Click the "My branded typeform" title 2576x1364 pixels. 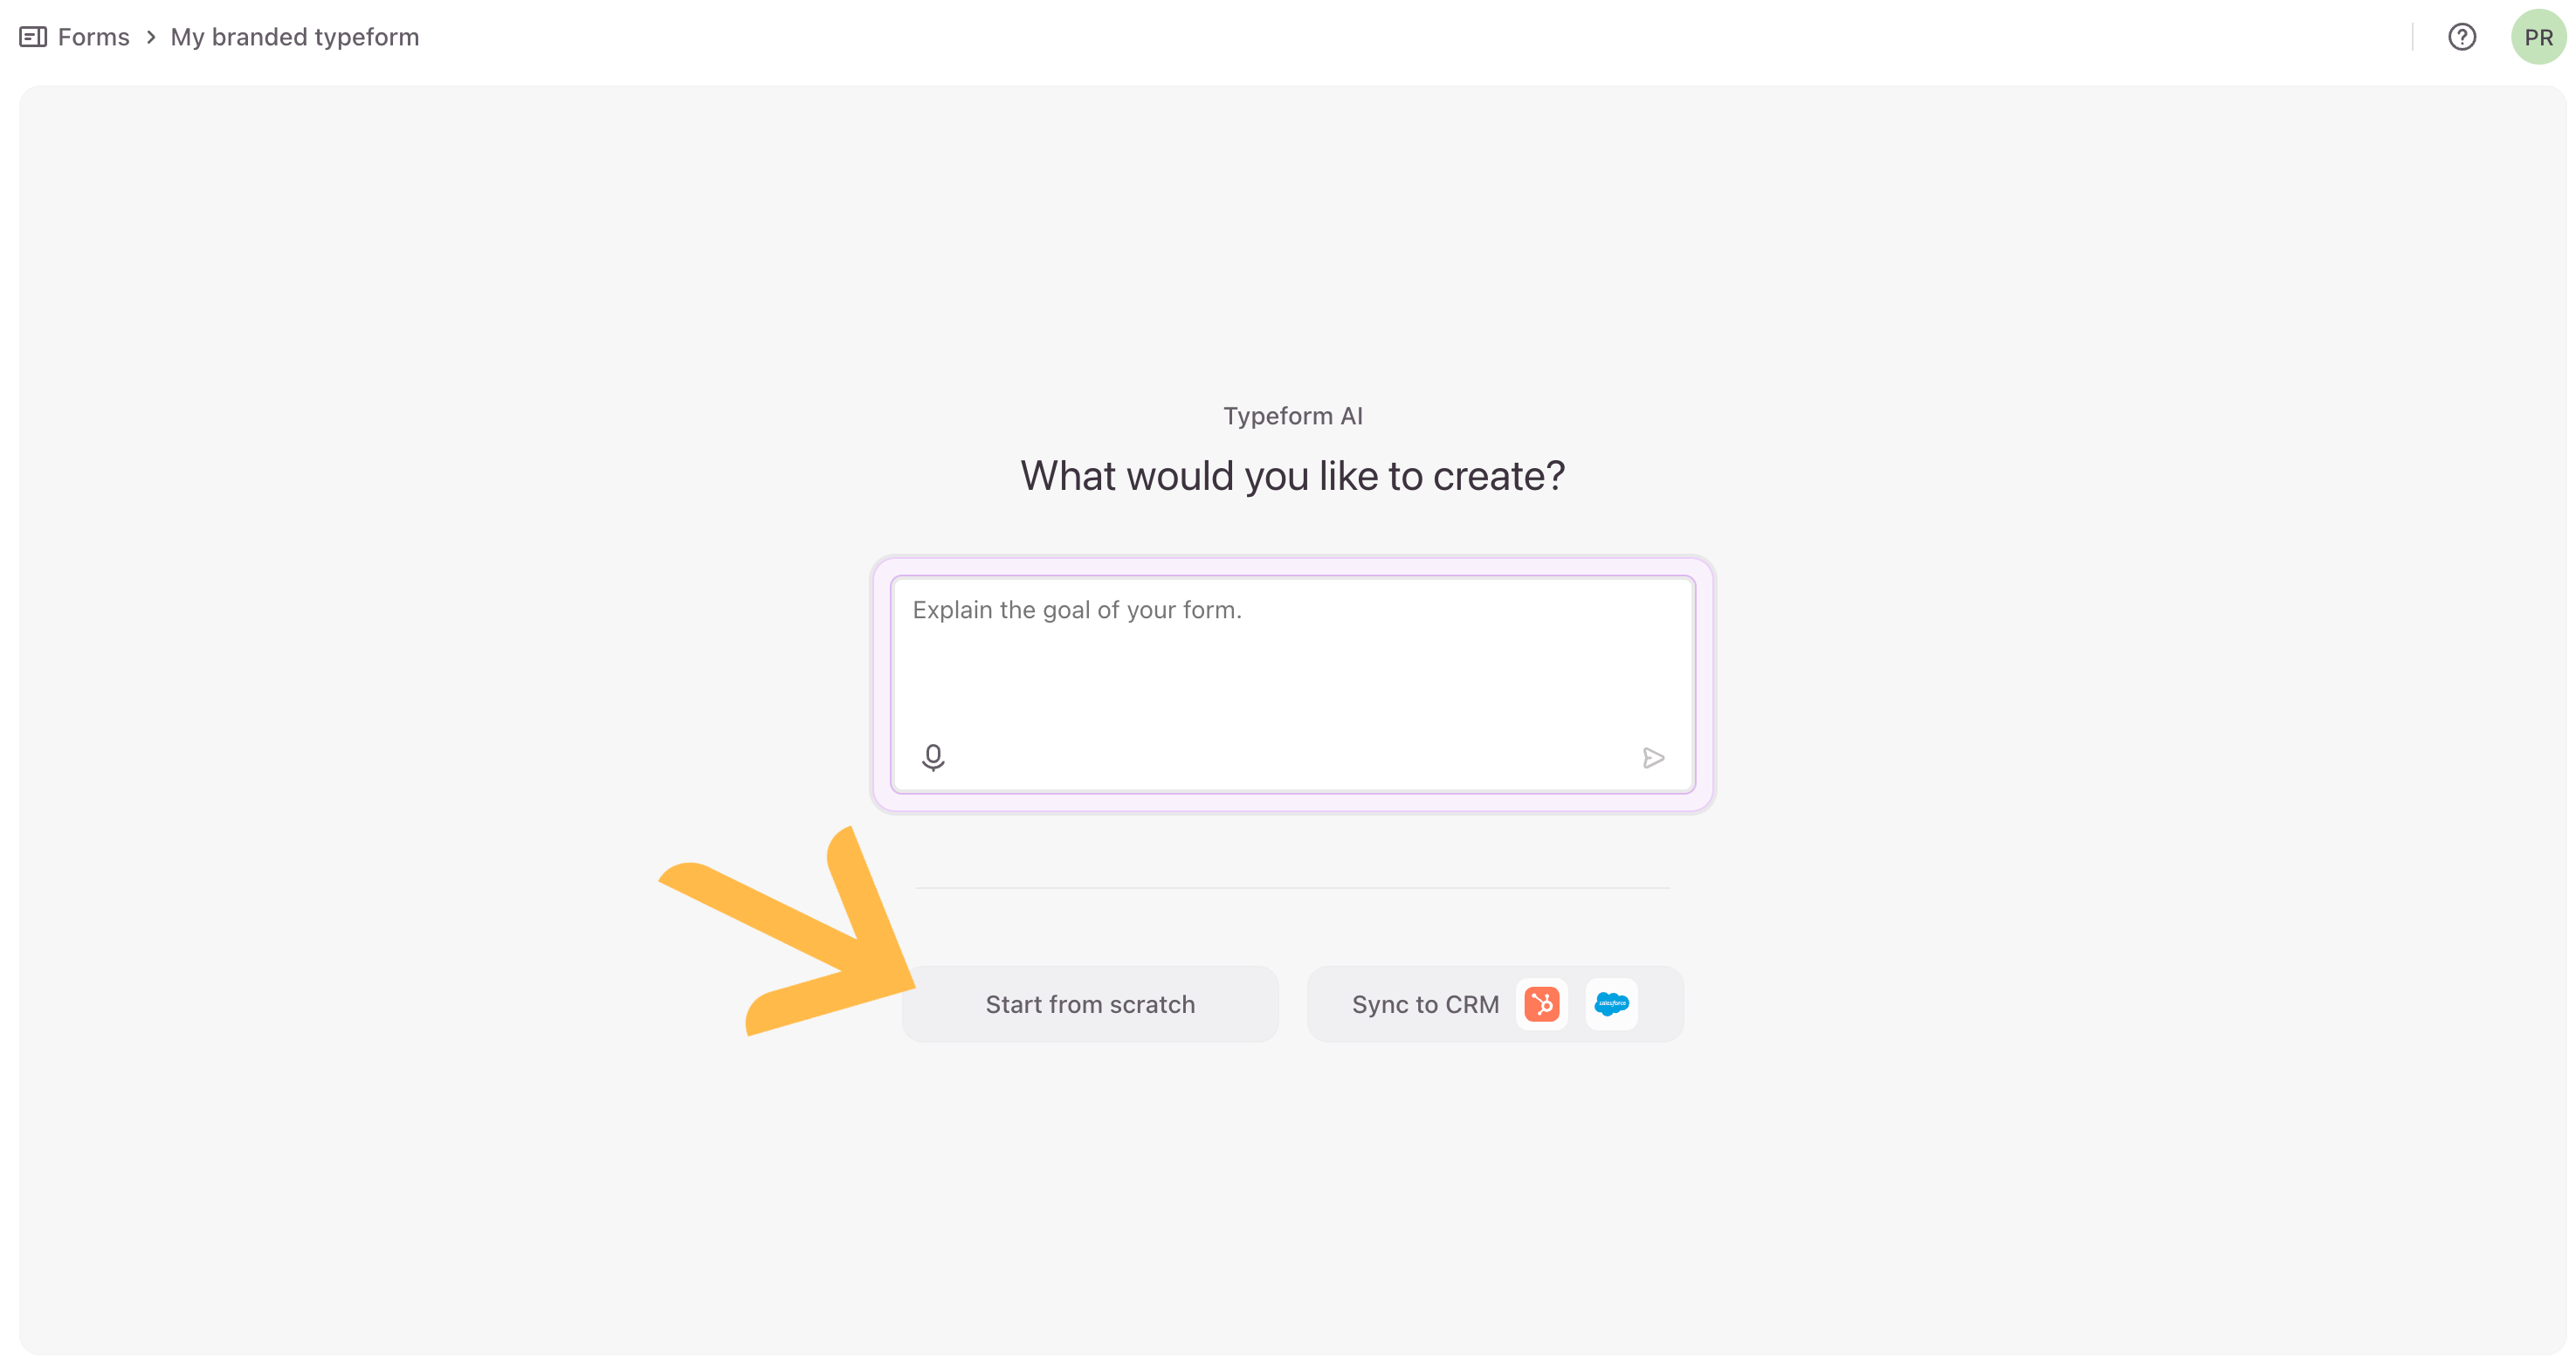tap(294, 37)
